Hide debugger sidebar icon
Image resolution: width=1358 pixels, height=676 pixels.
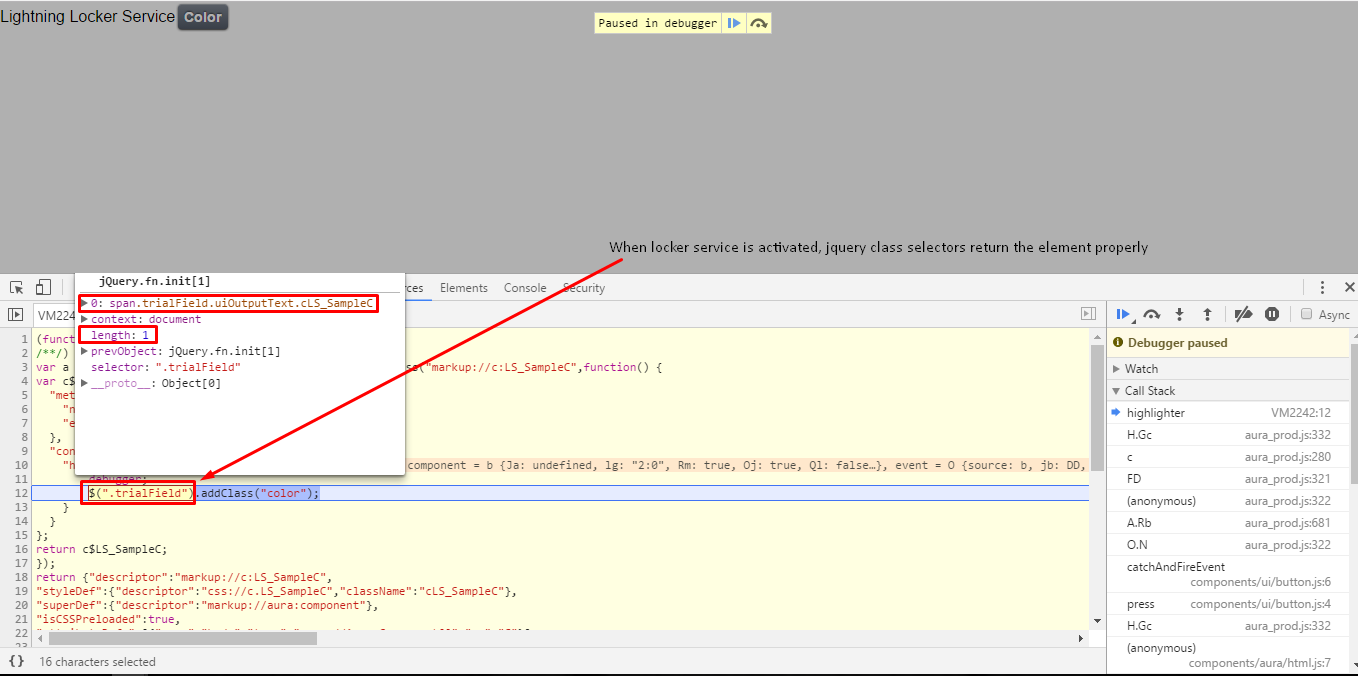click(1088, 314)
